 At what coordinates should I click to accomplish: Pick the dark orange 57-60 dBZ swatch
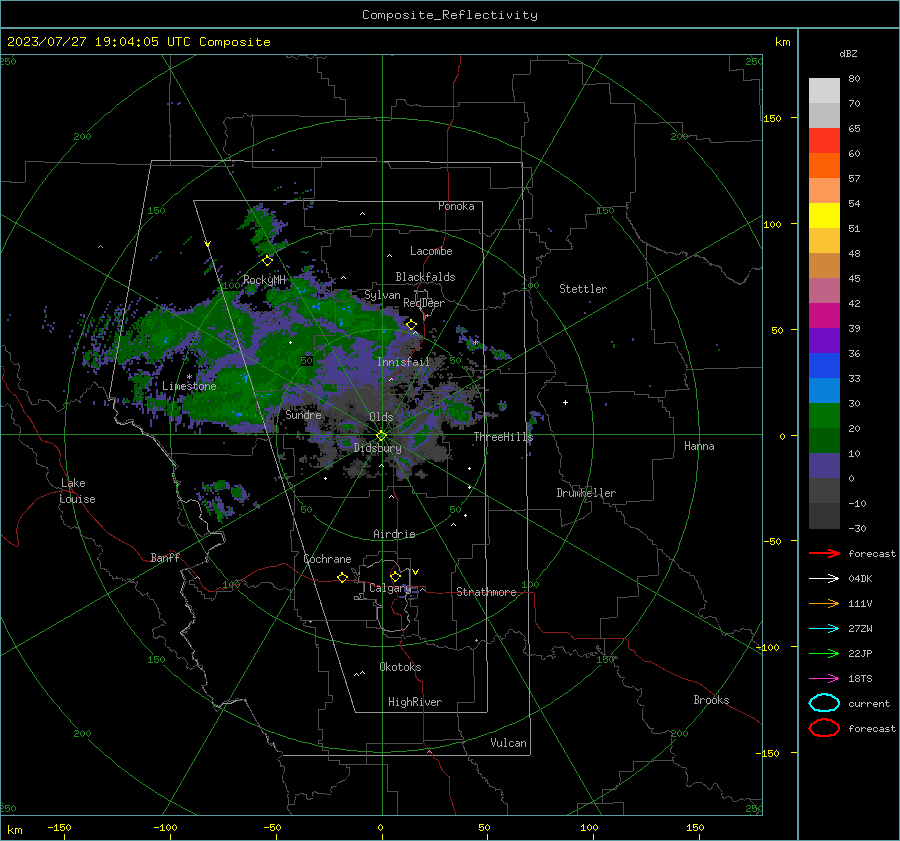824,165
